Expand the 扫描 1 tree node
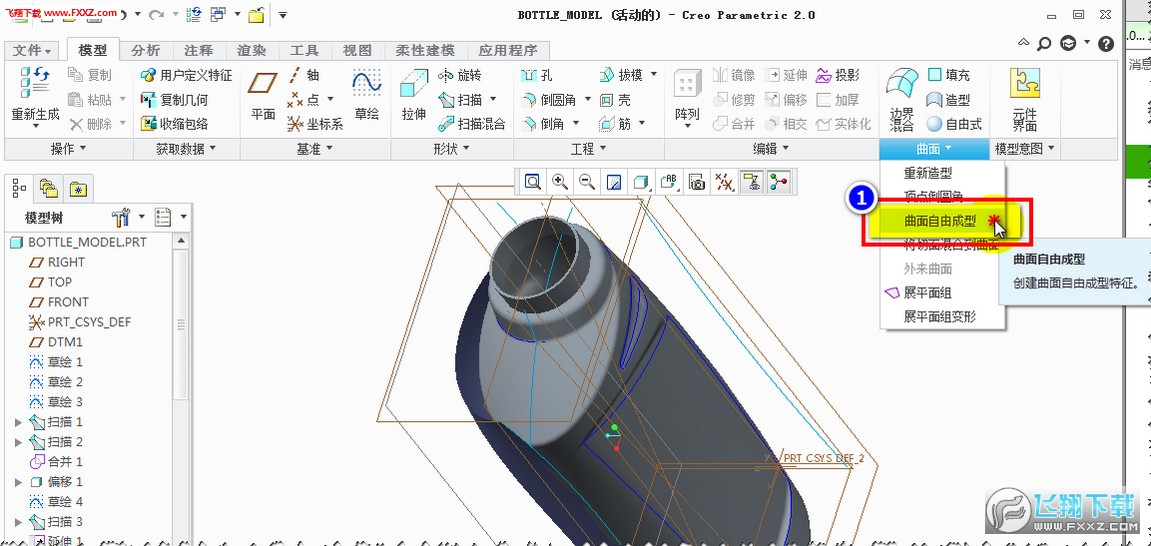 coord(18,422)
